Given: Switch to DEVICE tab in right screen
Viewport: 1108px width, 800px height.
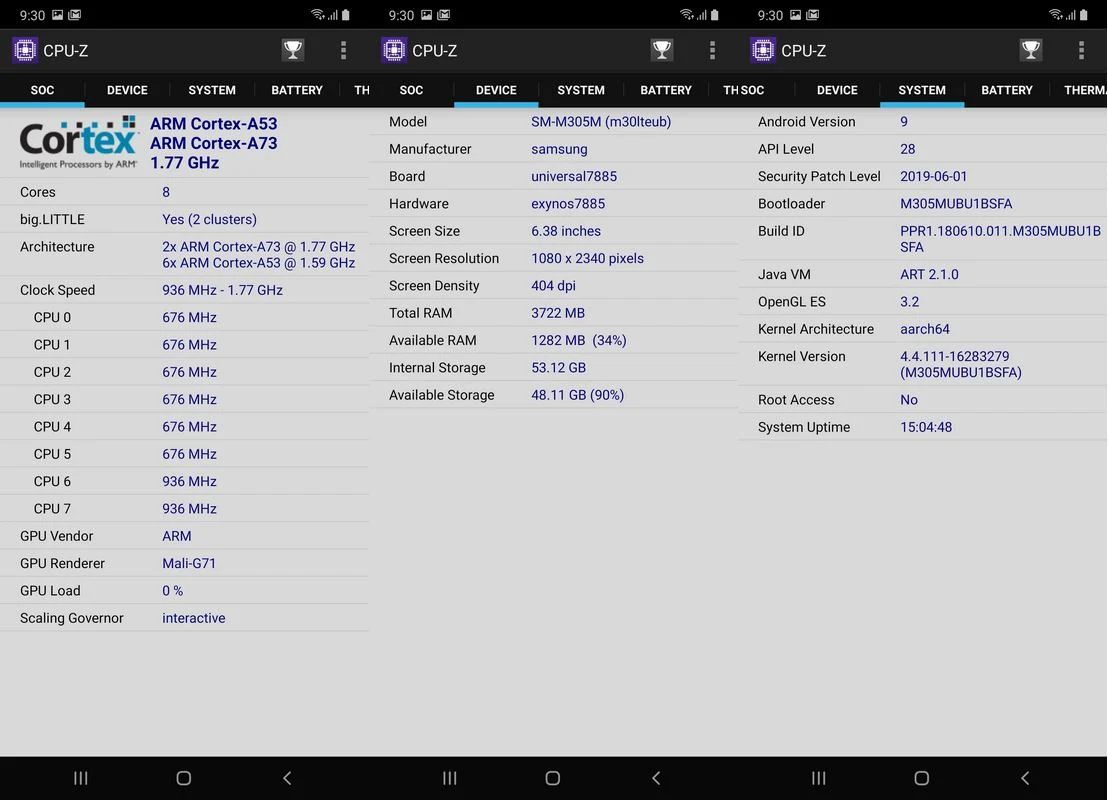Looking at the screenshot, I should pos(837,90).
